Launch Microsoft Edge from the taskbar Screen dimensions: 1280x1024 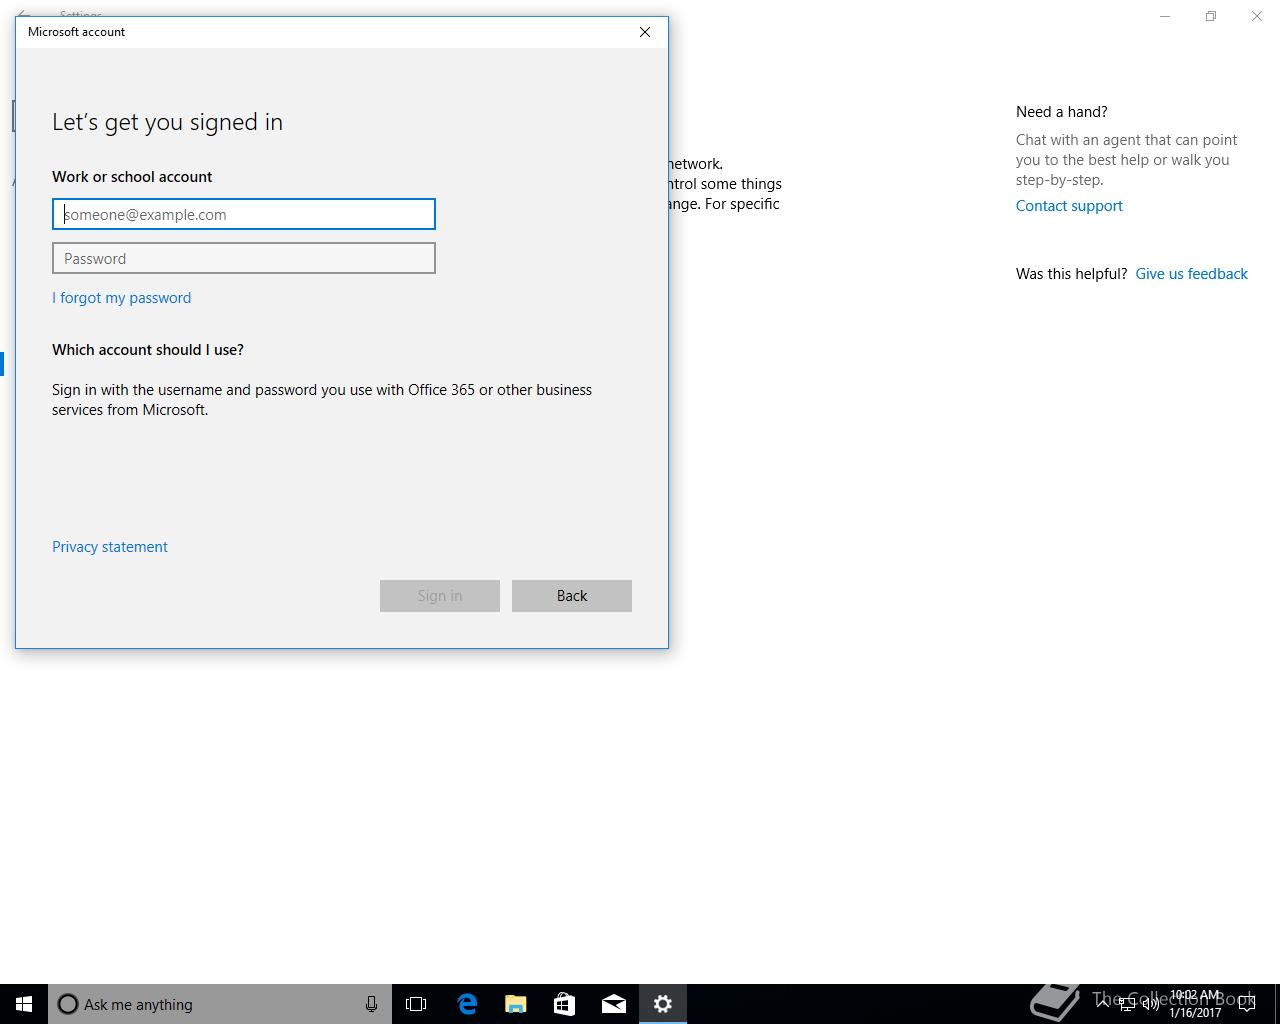pos(466,1004)
